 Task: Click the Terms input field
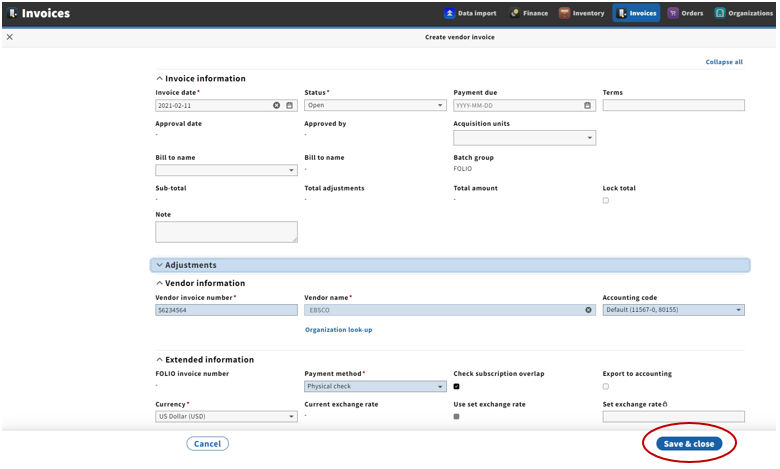(x=674, y=105)
